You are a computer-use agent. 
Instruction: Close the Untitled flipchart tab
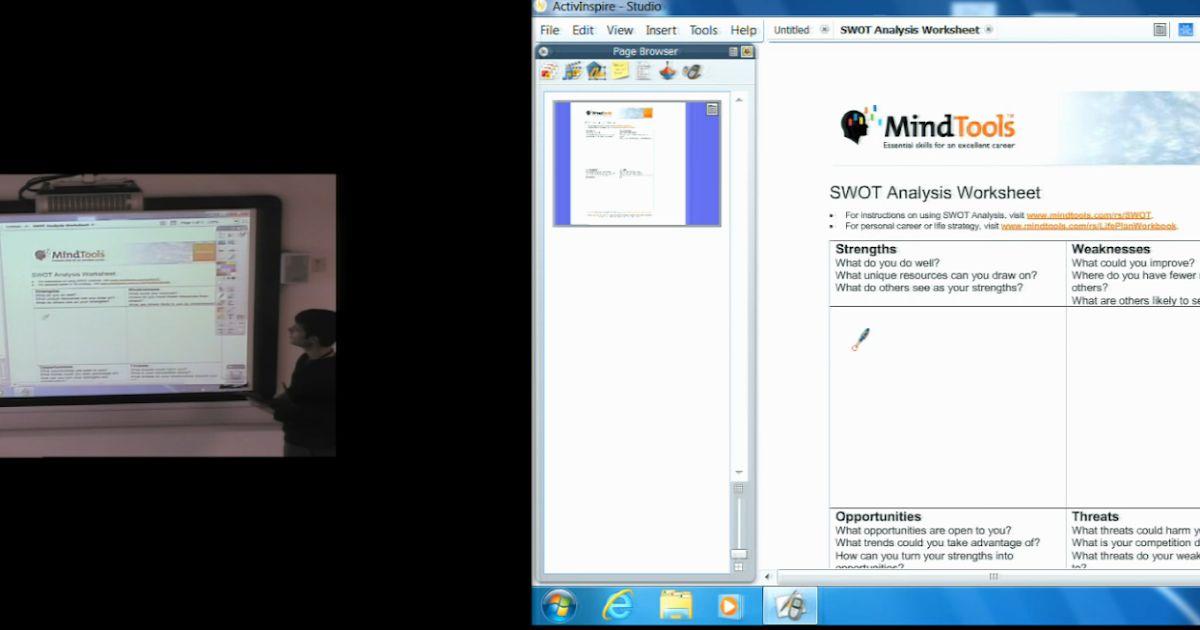[824, 30]
